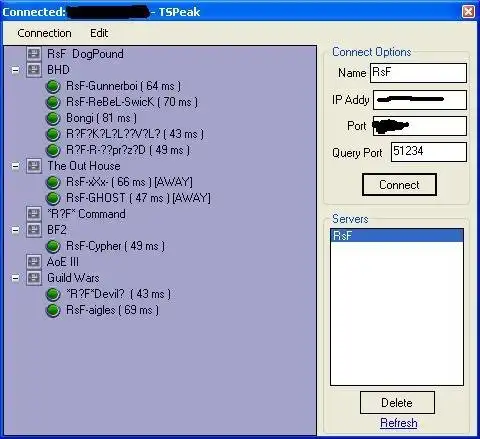Click the RsF DogPound channel icon
This screenshot has width=480, height=439.
pos(34,53)
